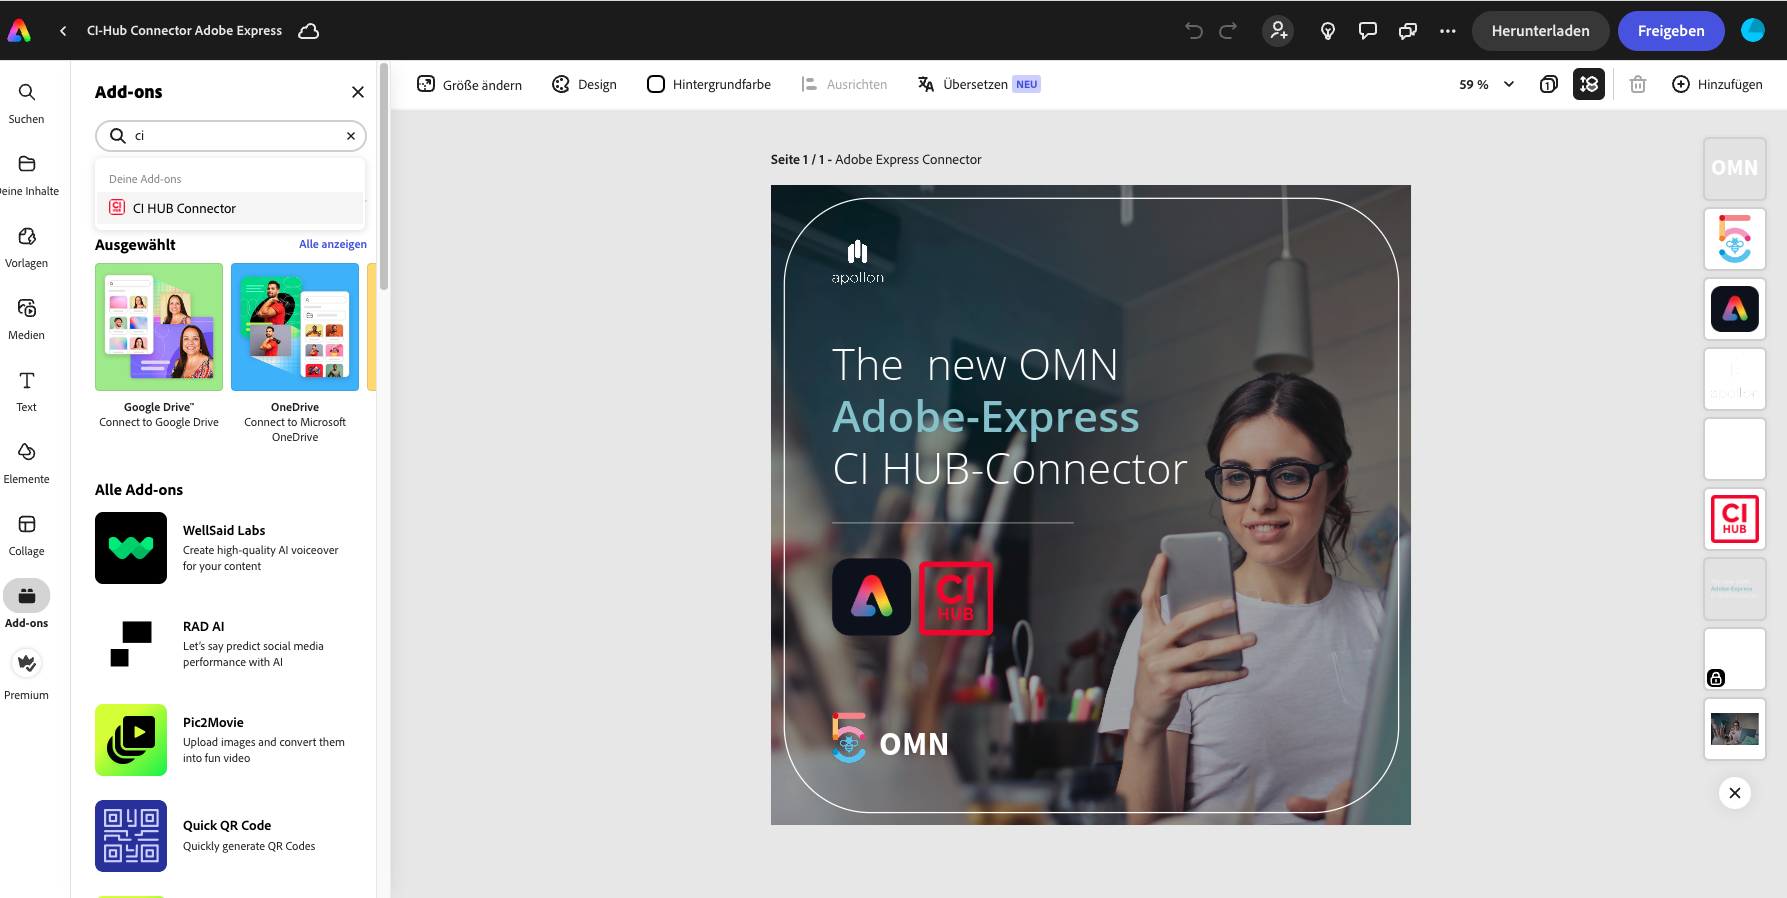1787x898 pixels.
Task: Click Größe ändern in the toolbar
Action: tap(470, 85)
